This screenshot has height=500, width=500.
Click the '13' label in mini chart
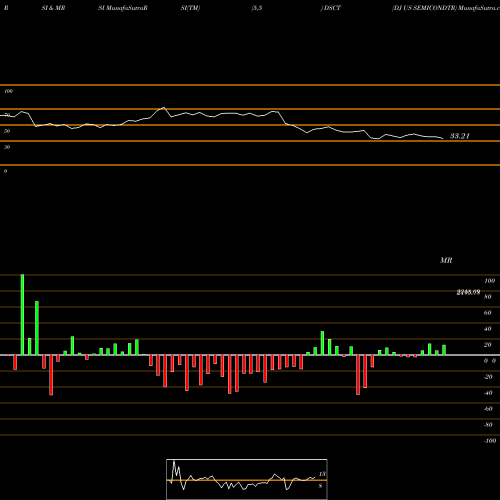[x=322, y=474]
